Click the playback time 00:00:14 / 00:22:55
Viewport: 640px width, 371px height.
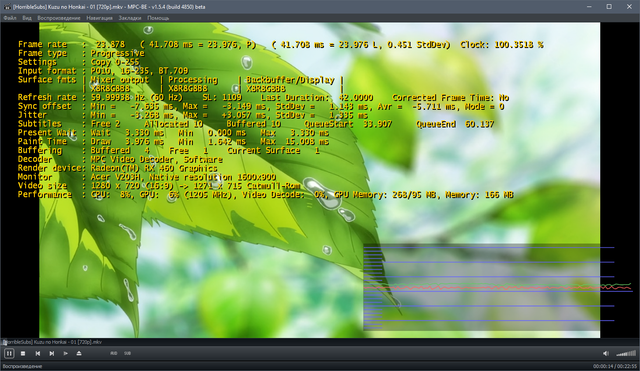click(x=616, y=367)
